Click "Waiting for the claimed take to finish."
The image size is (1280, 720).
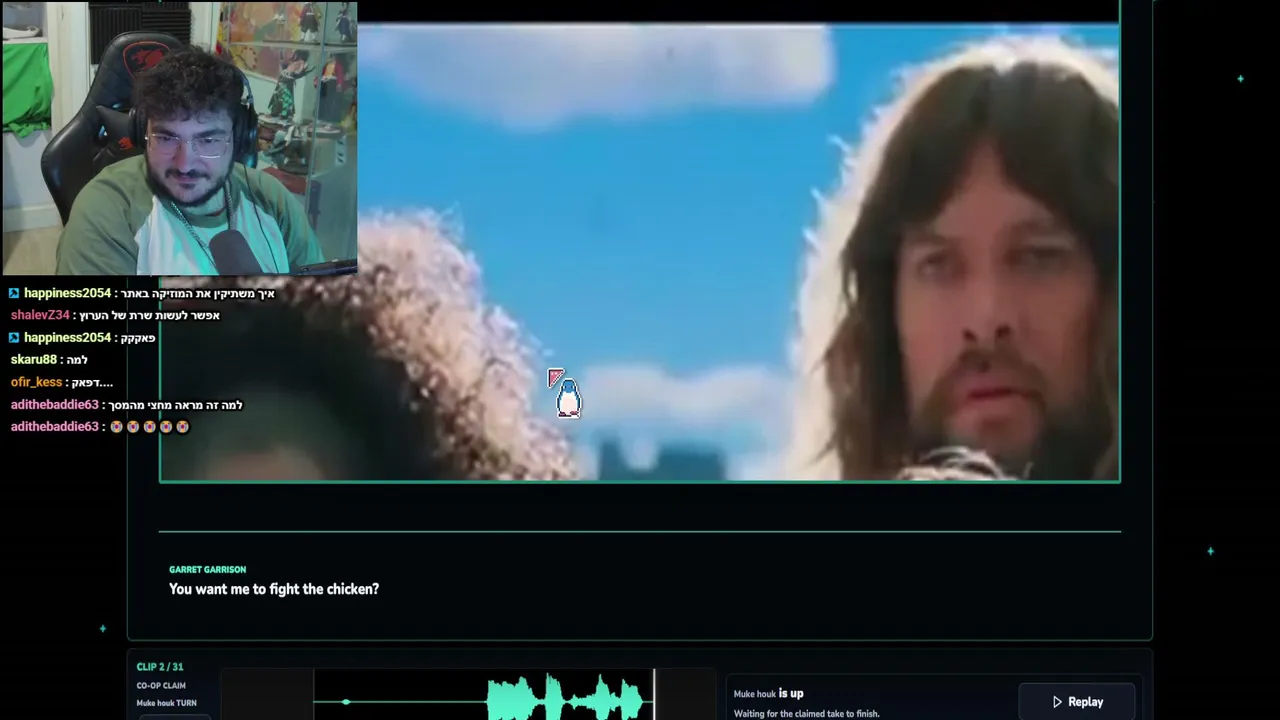click(806, 714)
